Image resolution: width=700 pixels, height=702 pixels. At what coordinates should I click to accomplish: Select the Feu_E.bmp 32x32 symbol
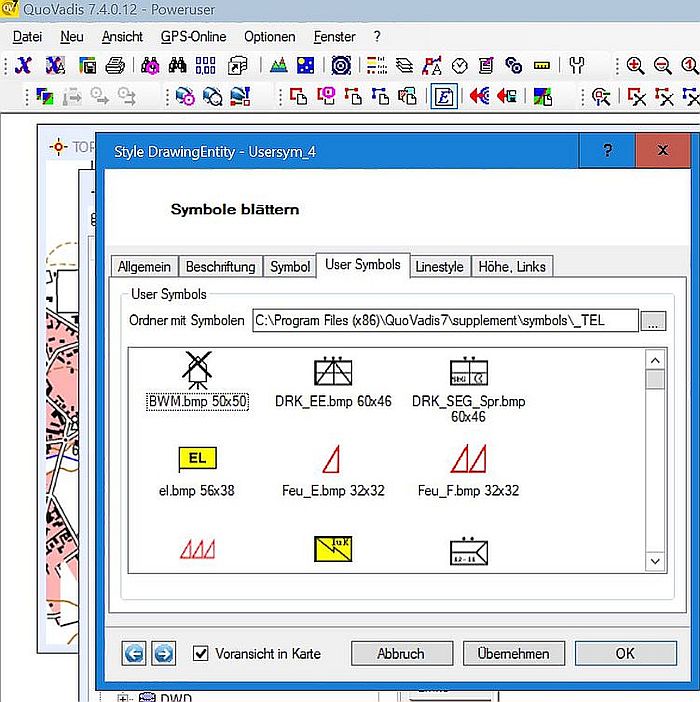[x=333, y=471]
